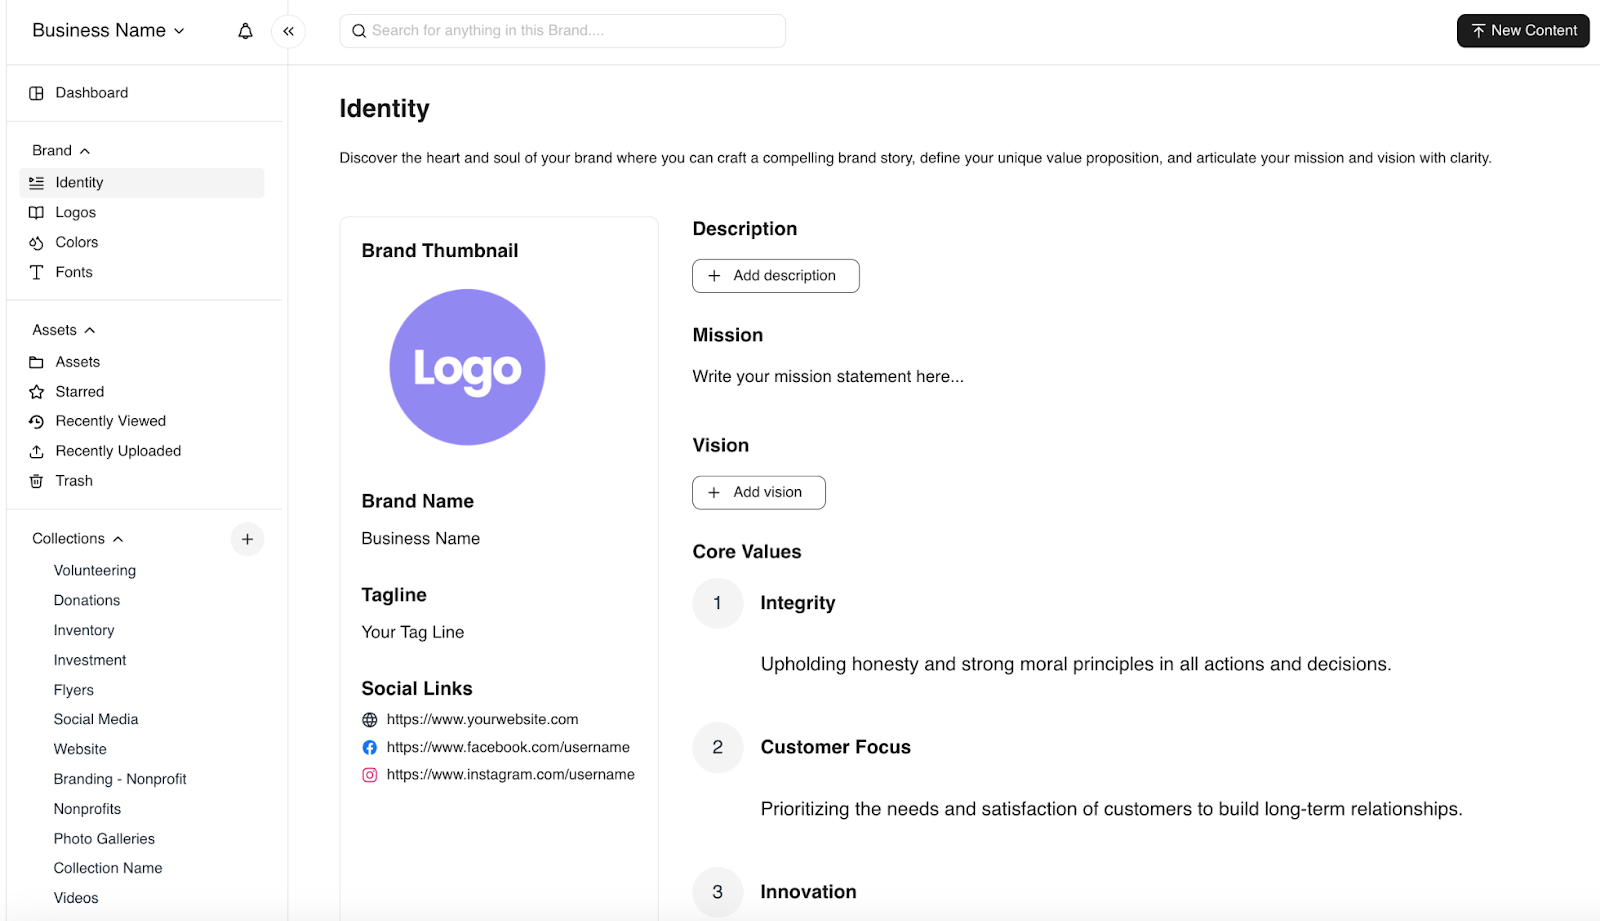Click the brand search input field
The height and width of the screenshot is (921, 1600).
click(562, 31)
